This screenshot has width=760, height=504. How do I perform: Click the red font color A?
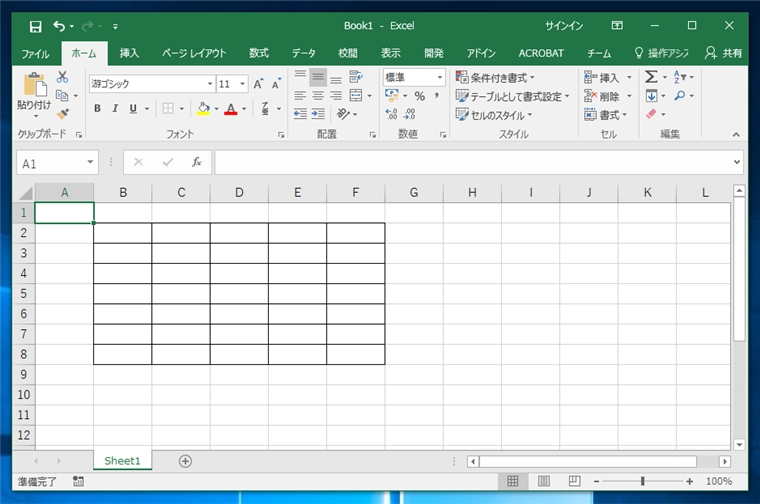coord(231,109)
